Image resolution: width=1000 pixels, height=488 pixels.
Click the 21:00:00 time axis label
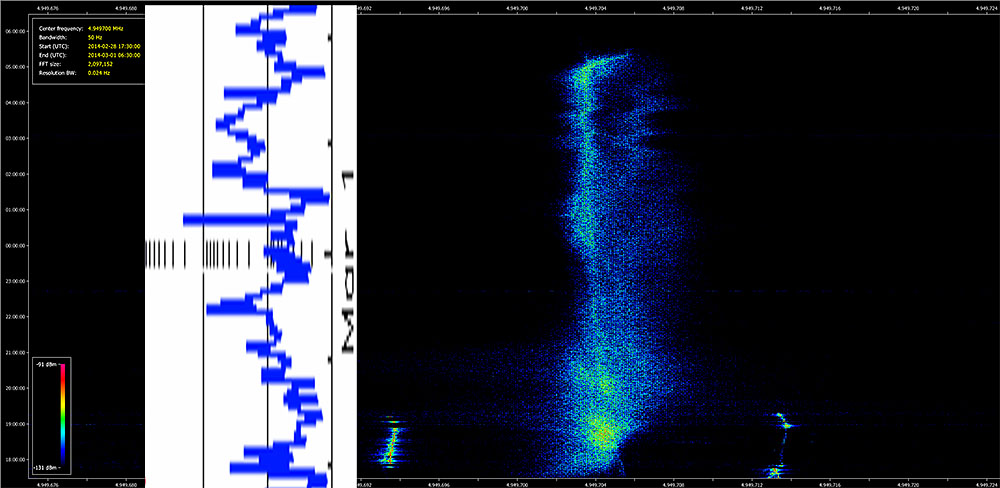coord(15,352)
